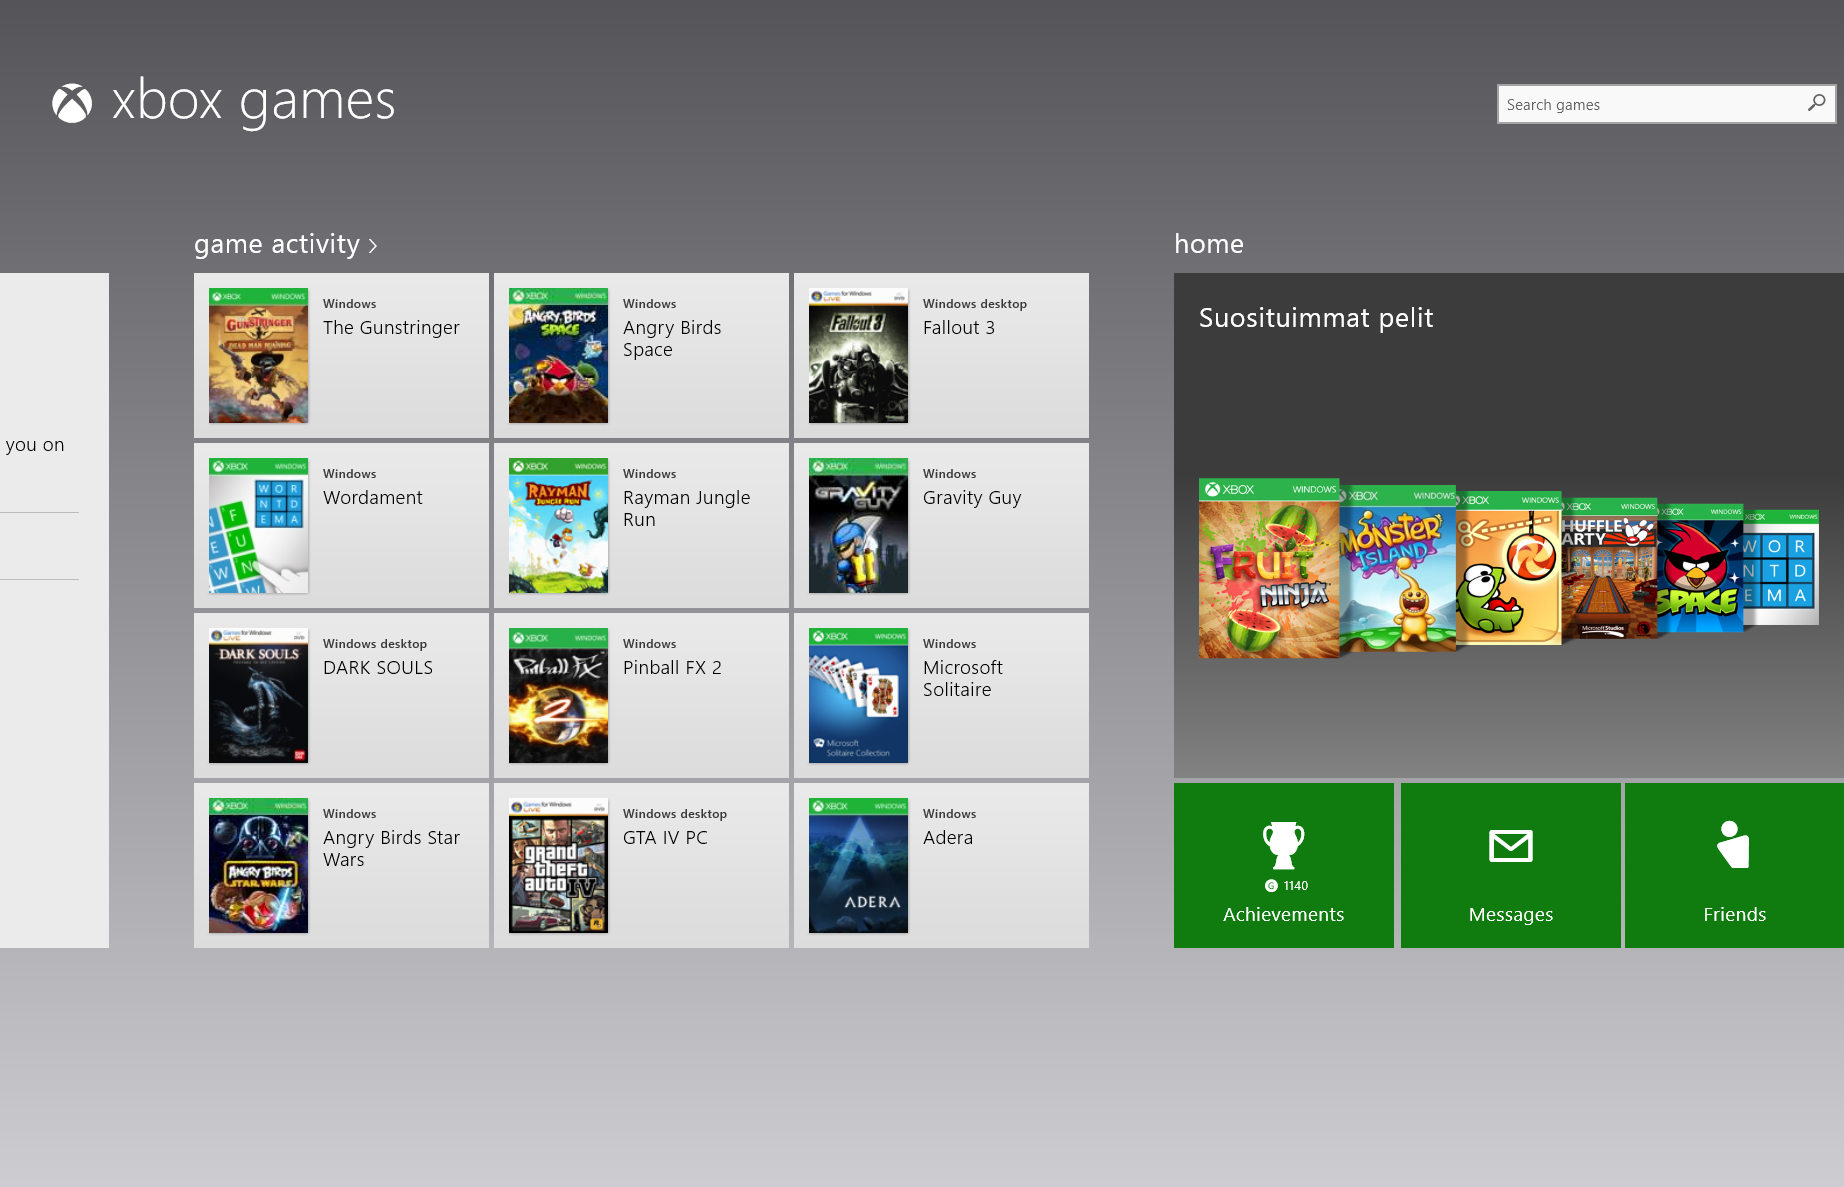The width and height of the screenshot is (1844, 1187).
Task: Click the 1140 gamerscore value
Action: pos(1296,886)
